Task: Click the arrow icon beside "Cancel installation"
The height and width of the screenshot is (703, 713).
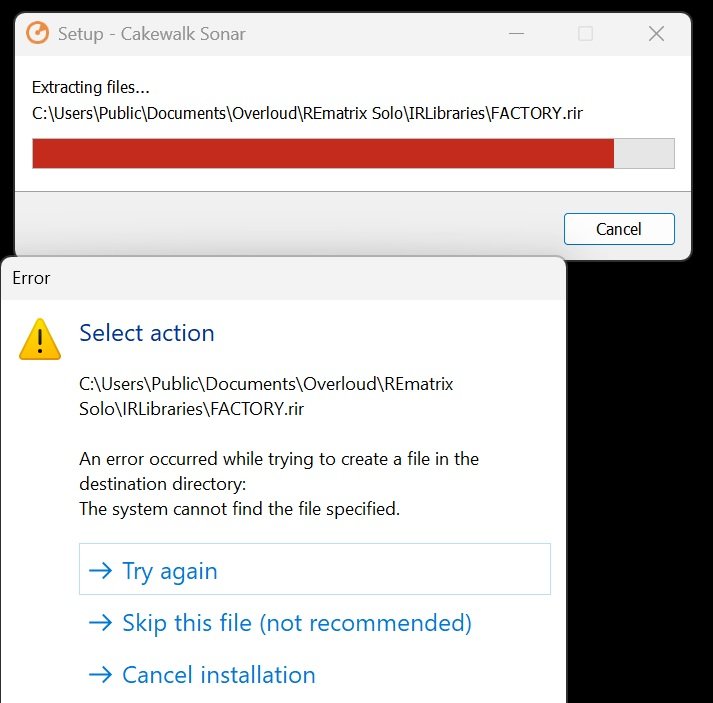Action: pos(100,675)
